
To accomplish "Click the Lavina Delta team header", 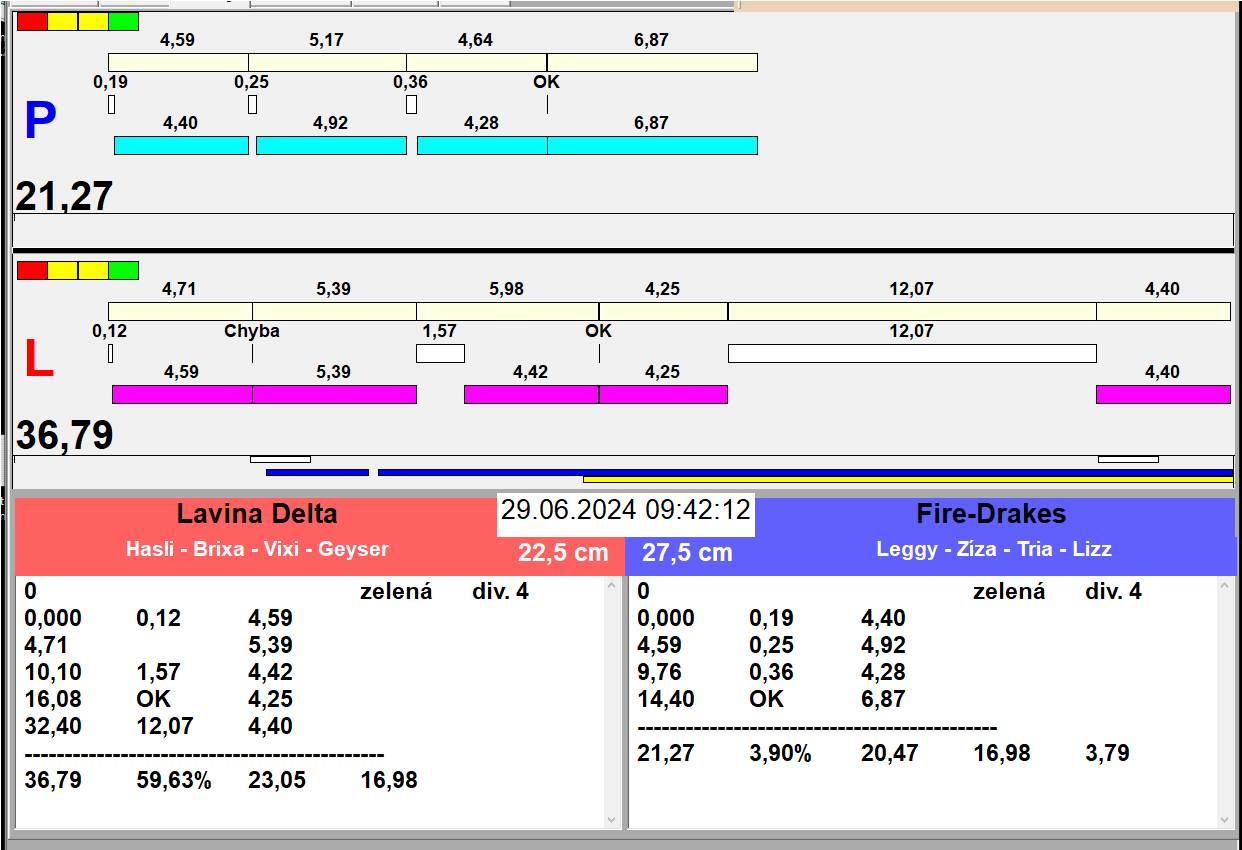I will 257,514.
